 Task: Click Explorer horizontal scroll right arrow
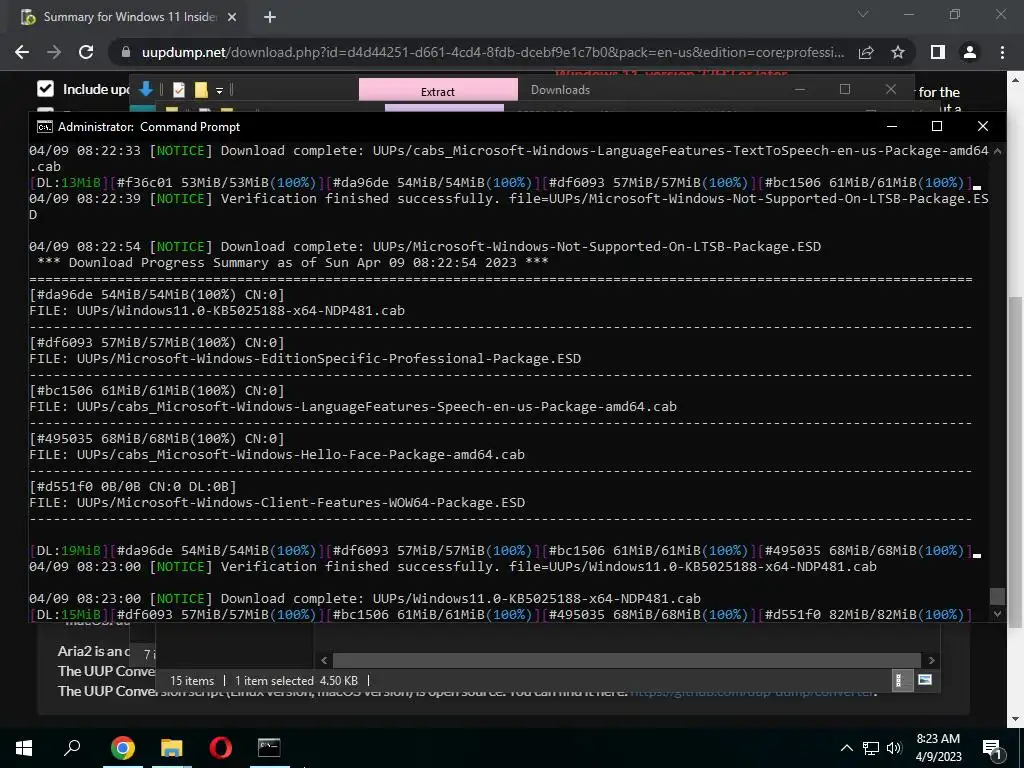(931, 660)
